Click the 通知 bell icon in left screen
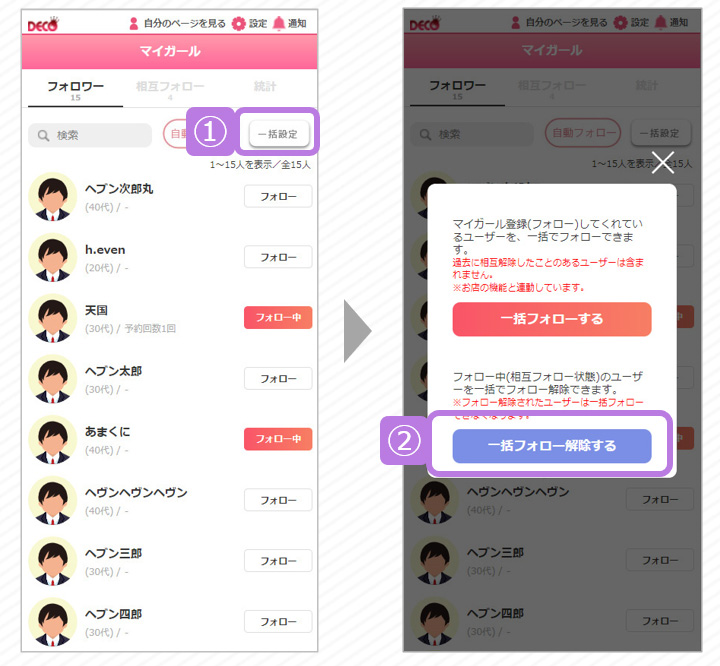Screen dimensions: 720x666 point(279,23)
